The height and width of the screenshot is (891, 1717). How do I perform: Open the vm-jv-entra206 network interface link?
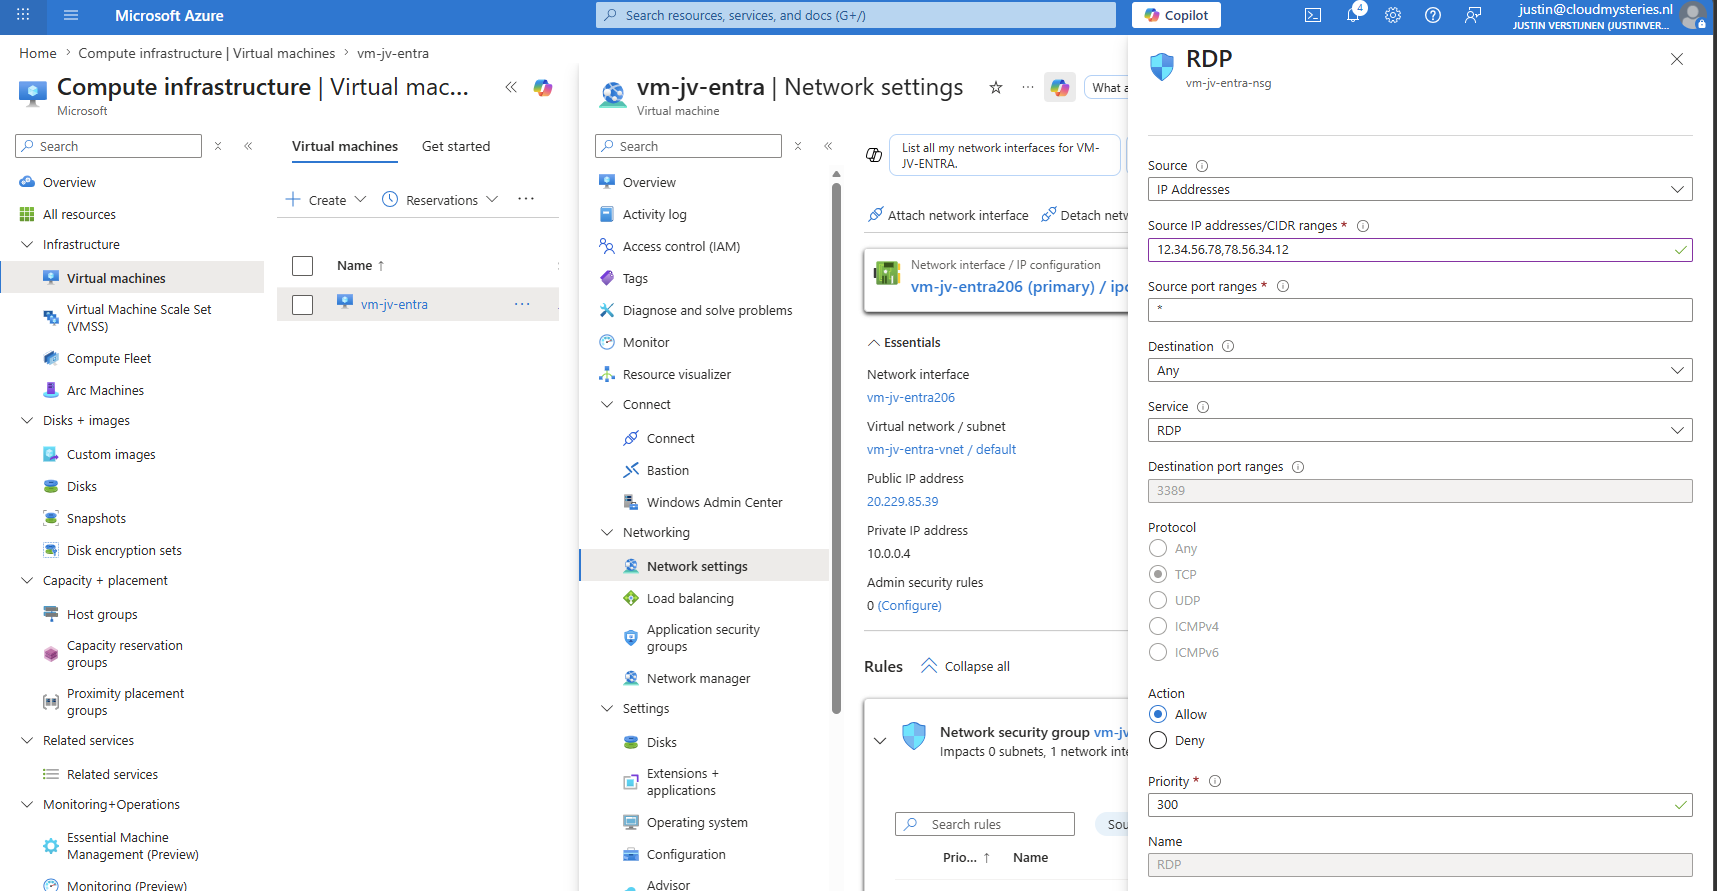point(911,397)
